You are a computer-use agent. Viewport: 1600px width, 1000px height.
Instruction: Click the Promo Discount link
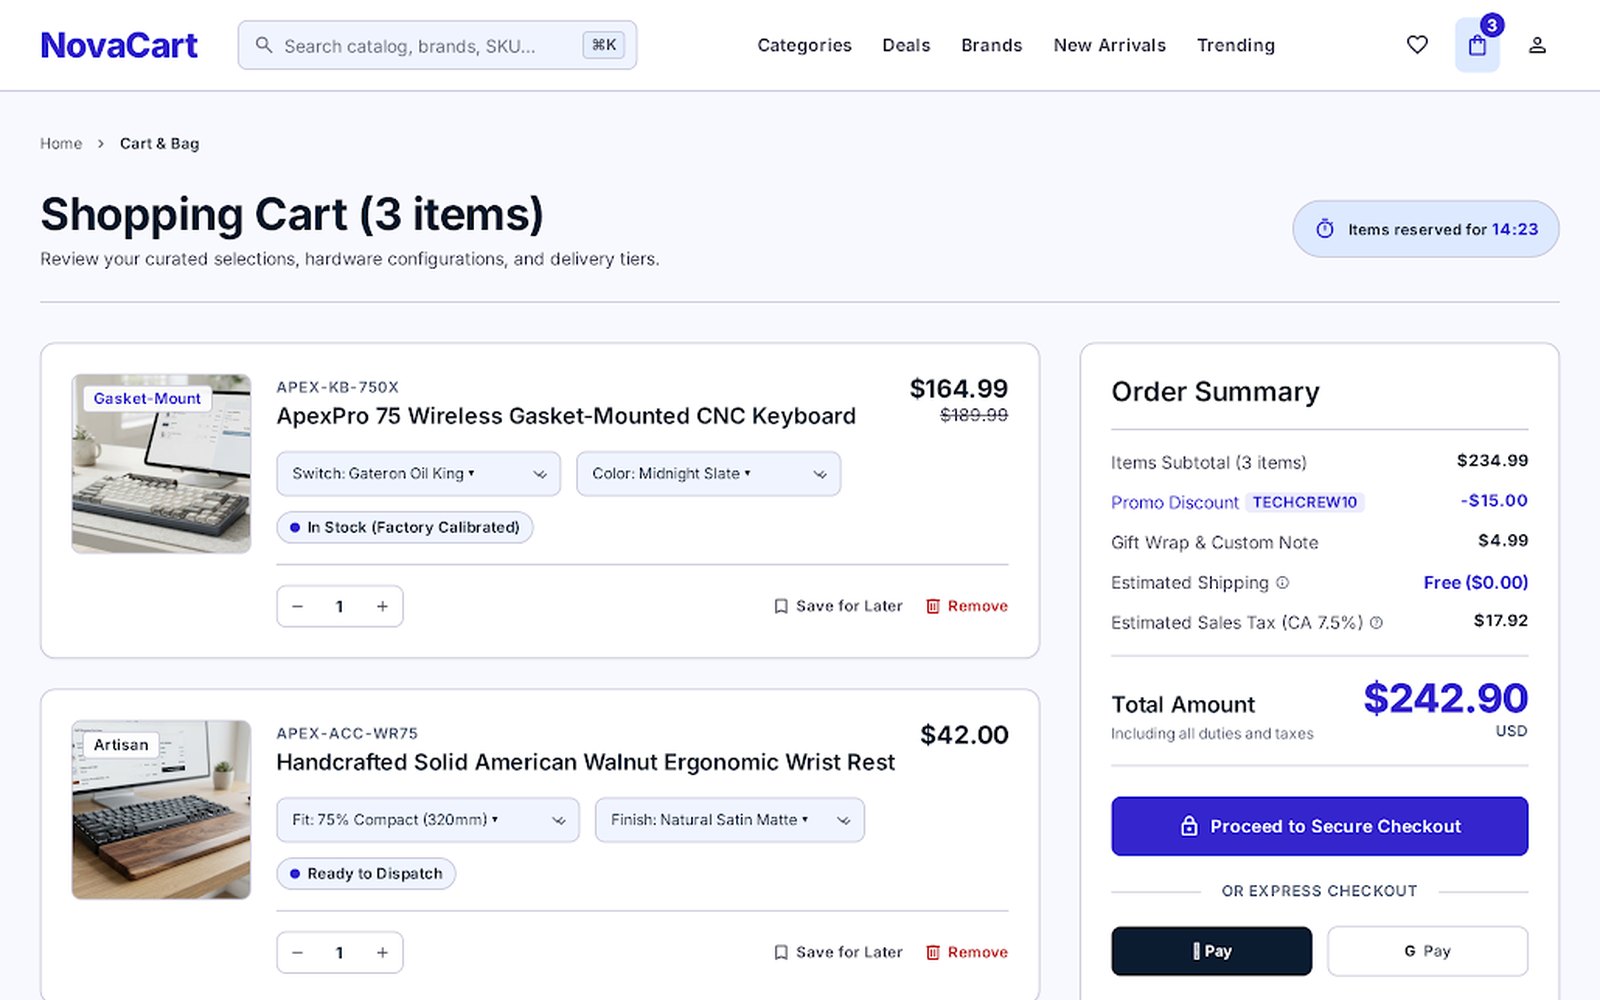point(1174,502)
